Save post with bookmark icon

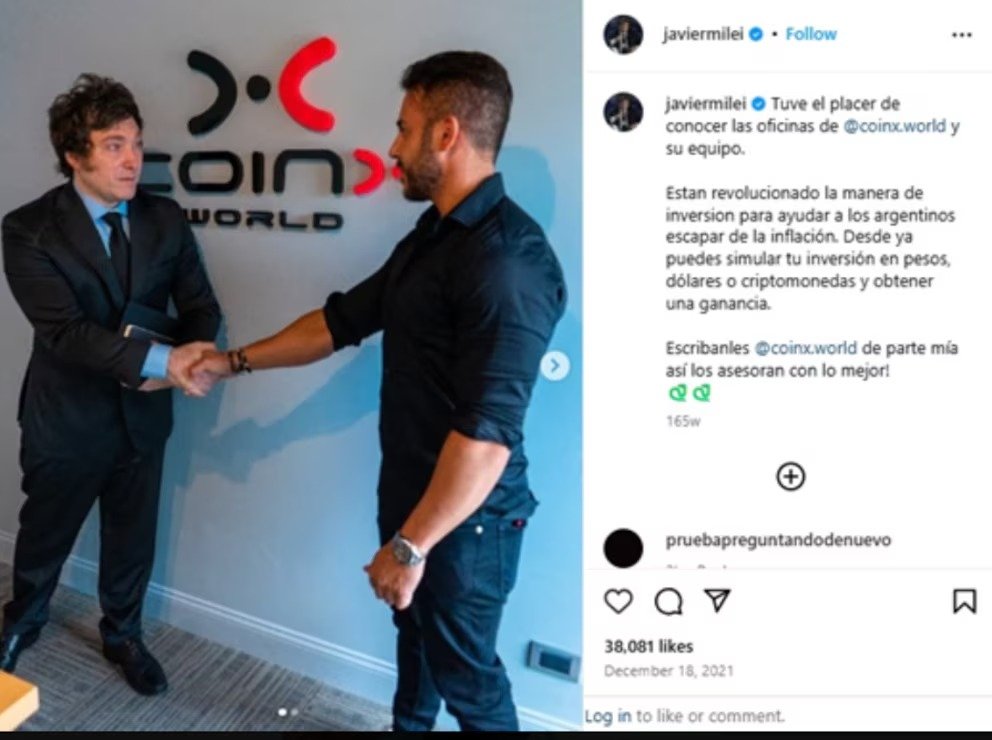[964, 601]
